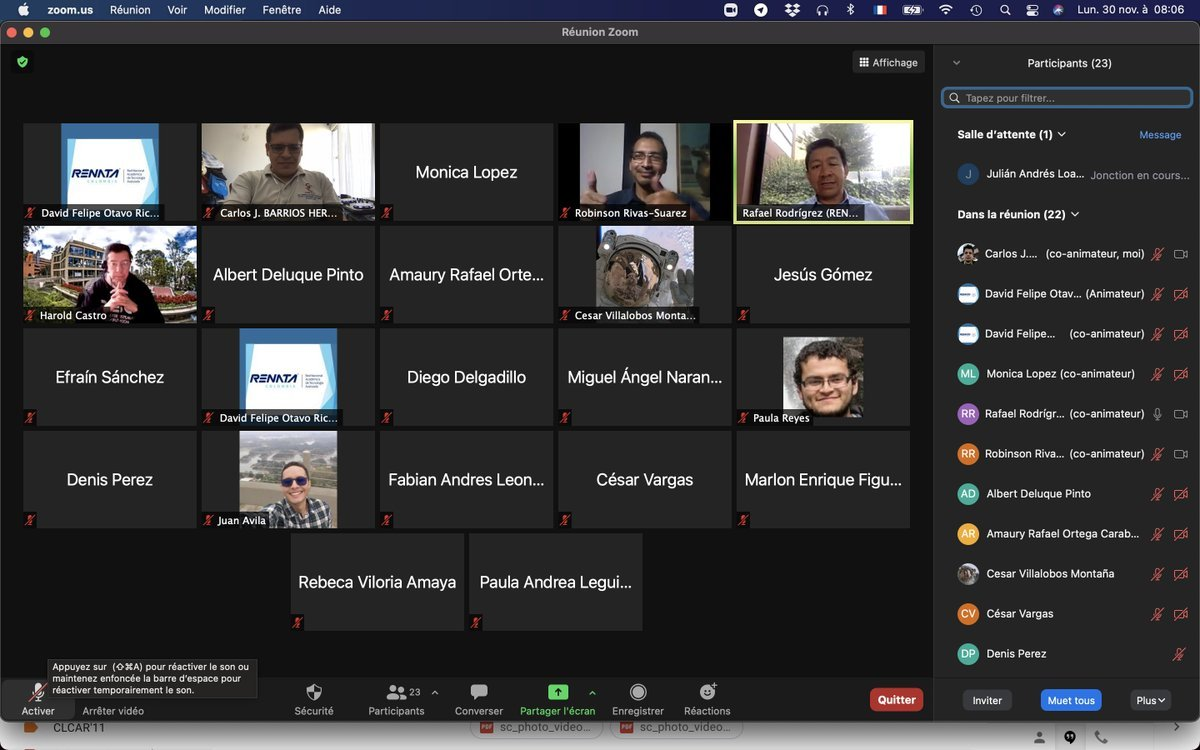This screenshot has height=750, width=1200.
Task: Click the green encryption shield icon
Action: (22, 62)
